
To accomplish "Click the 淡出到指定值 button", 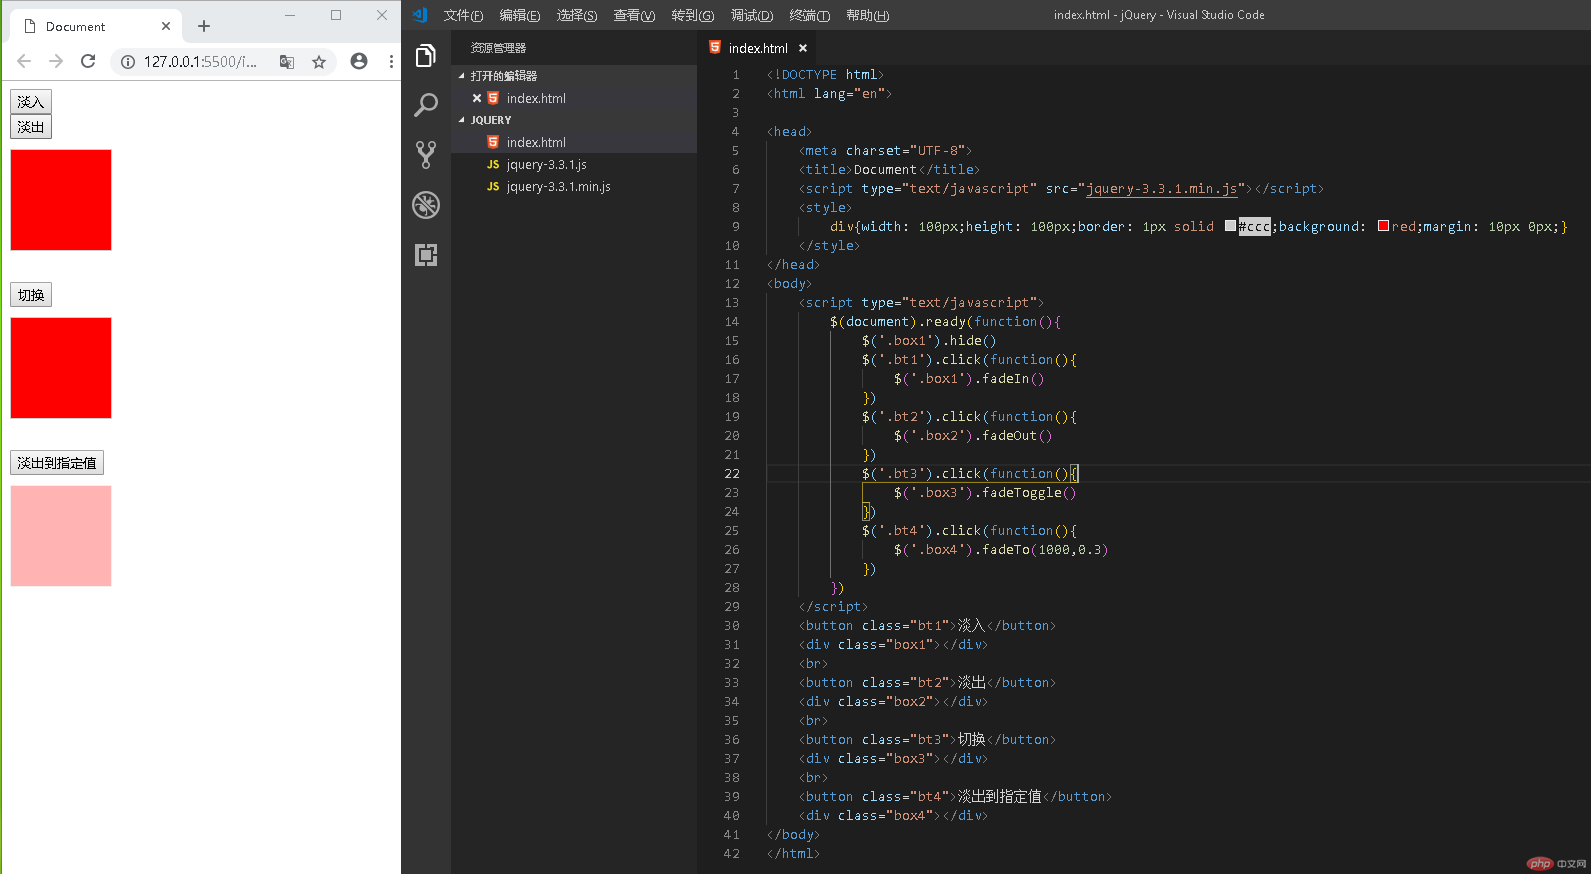I will (57, 463).
